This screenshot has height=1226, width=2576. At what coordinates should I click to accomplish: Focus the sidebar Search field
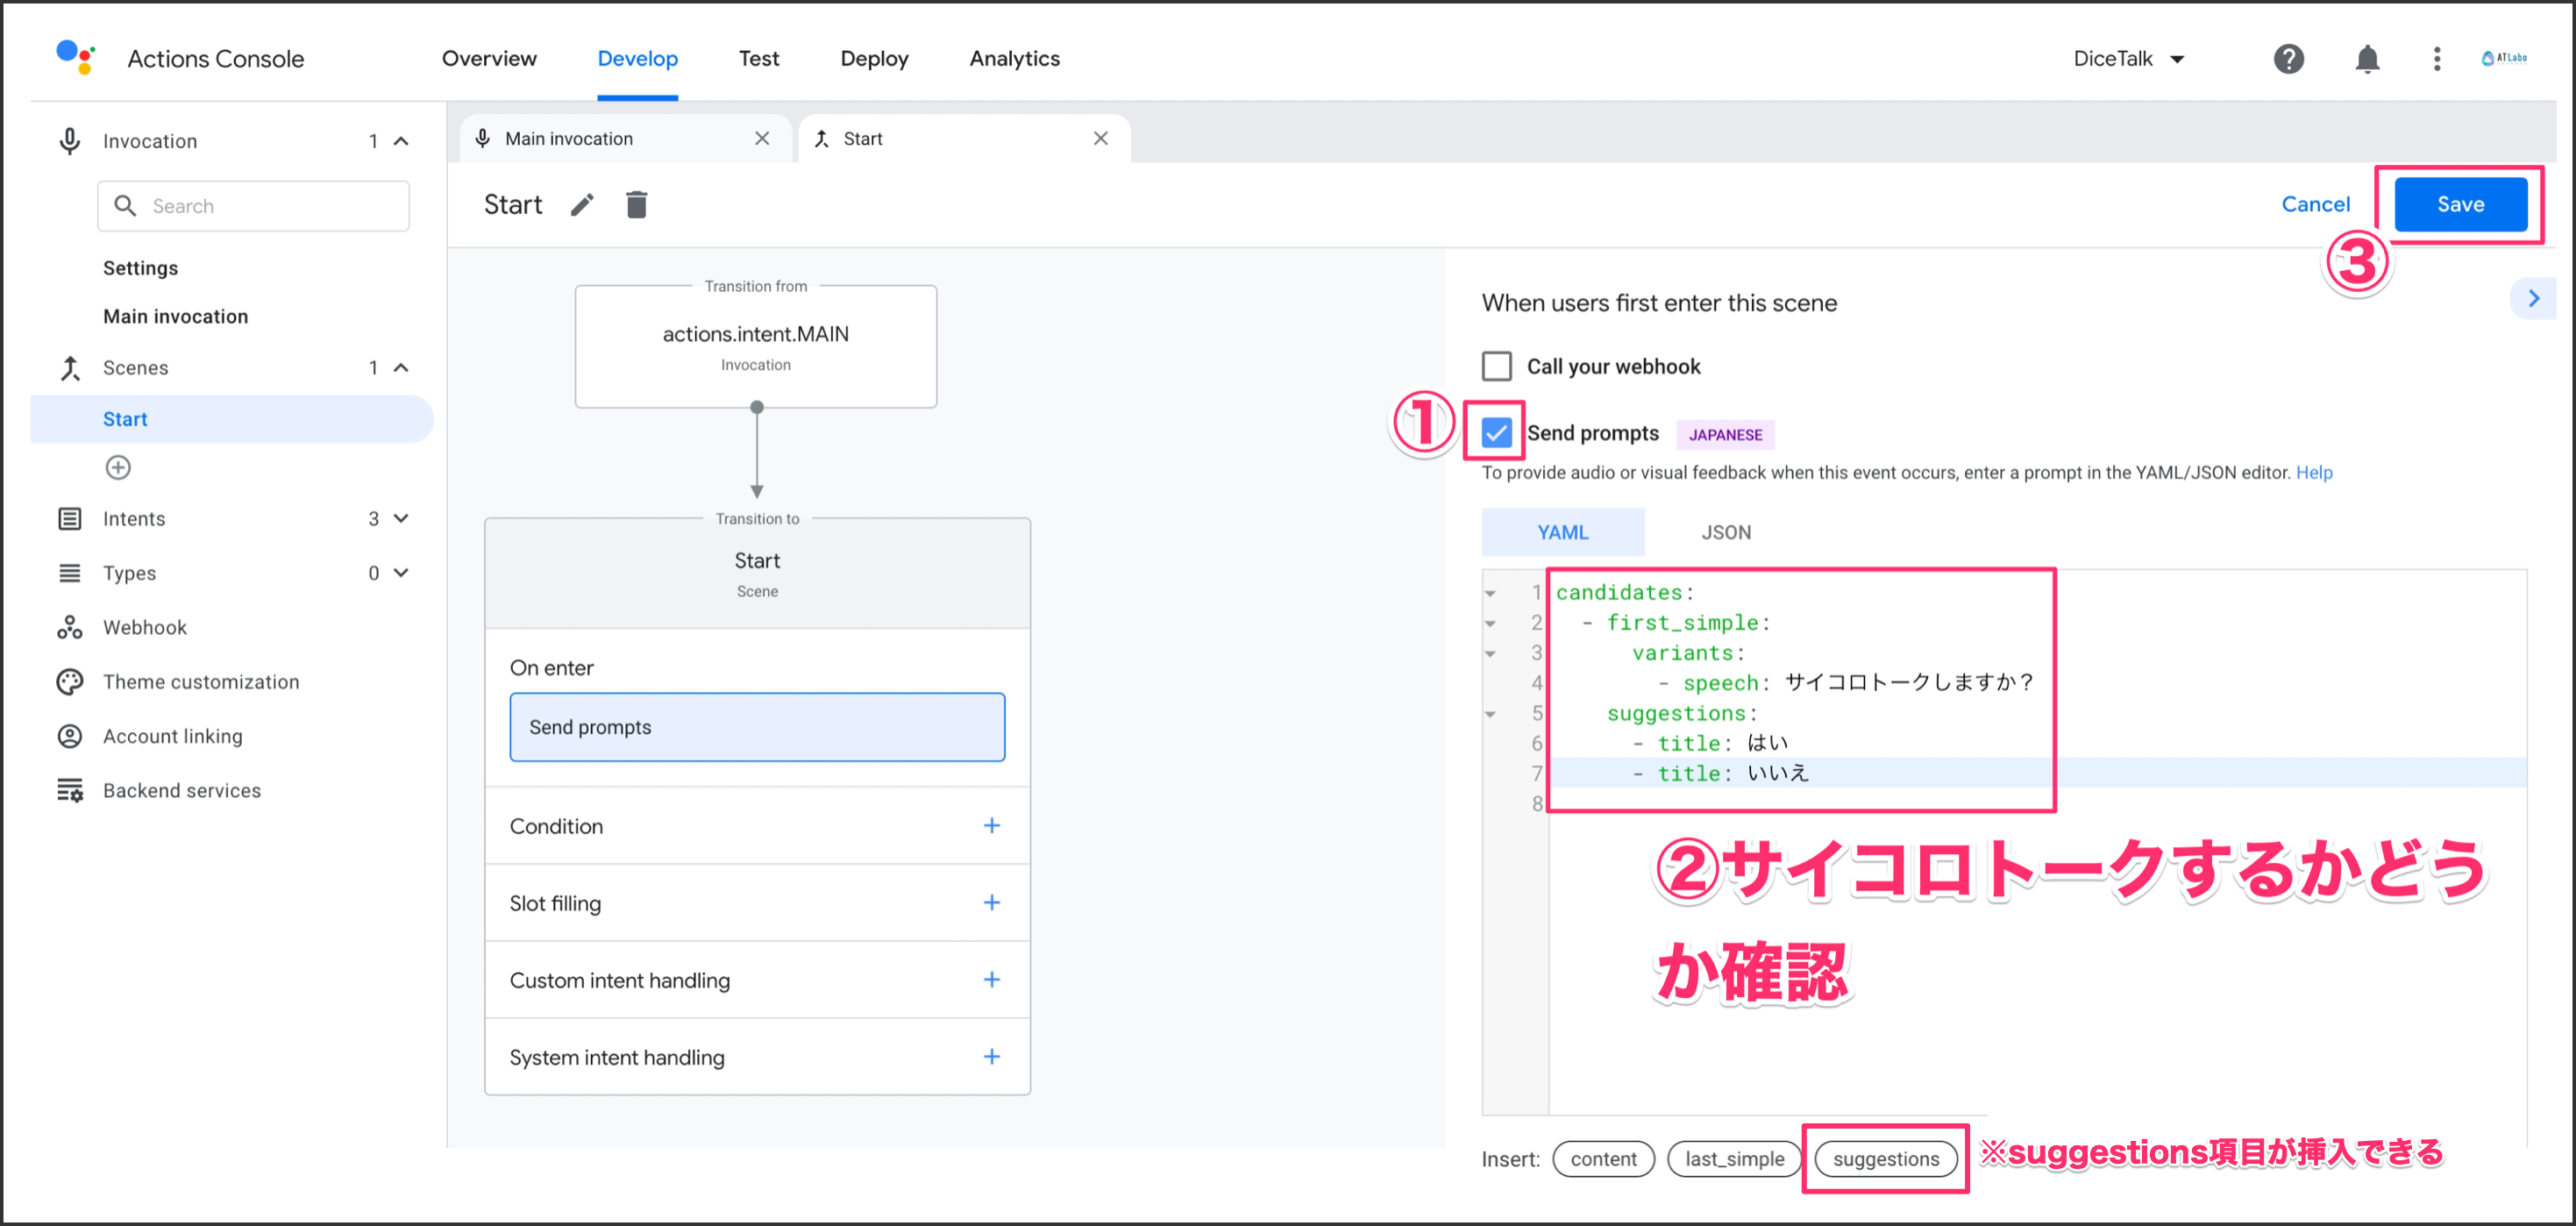point(253,205)
